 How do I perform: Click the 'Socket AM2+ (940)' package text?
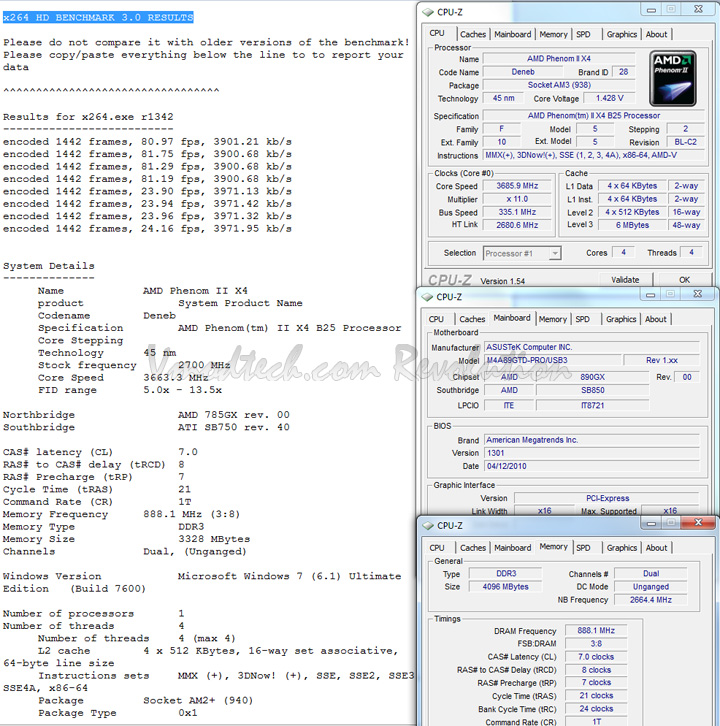tap(198, 701)
